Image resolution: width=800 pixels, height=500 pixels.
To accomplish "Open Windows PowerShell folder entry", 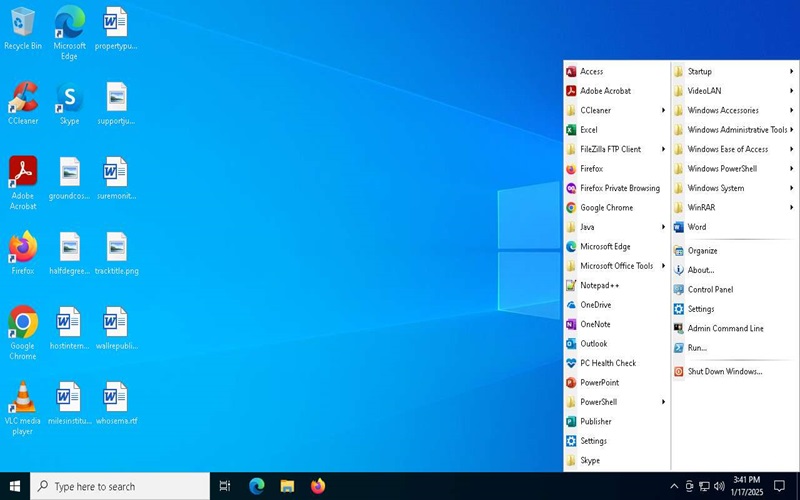I will tap(734, 168).
